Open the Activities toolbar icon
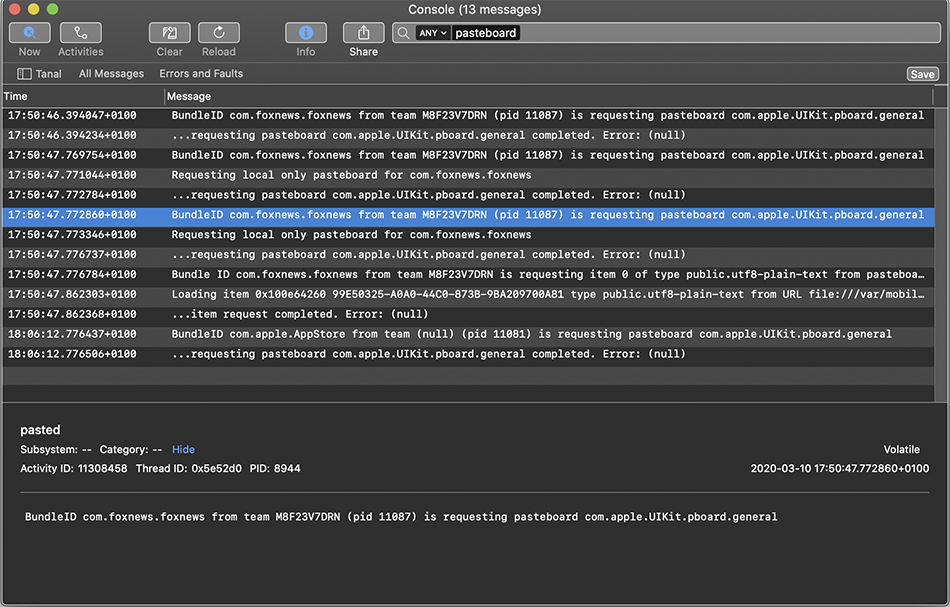This screenshot has width=950, height=607. click(81, 33)
